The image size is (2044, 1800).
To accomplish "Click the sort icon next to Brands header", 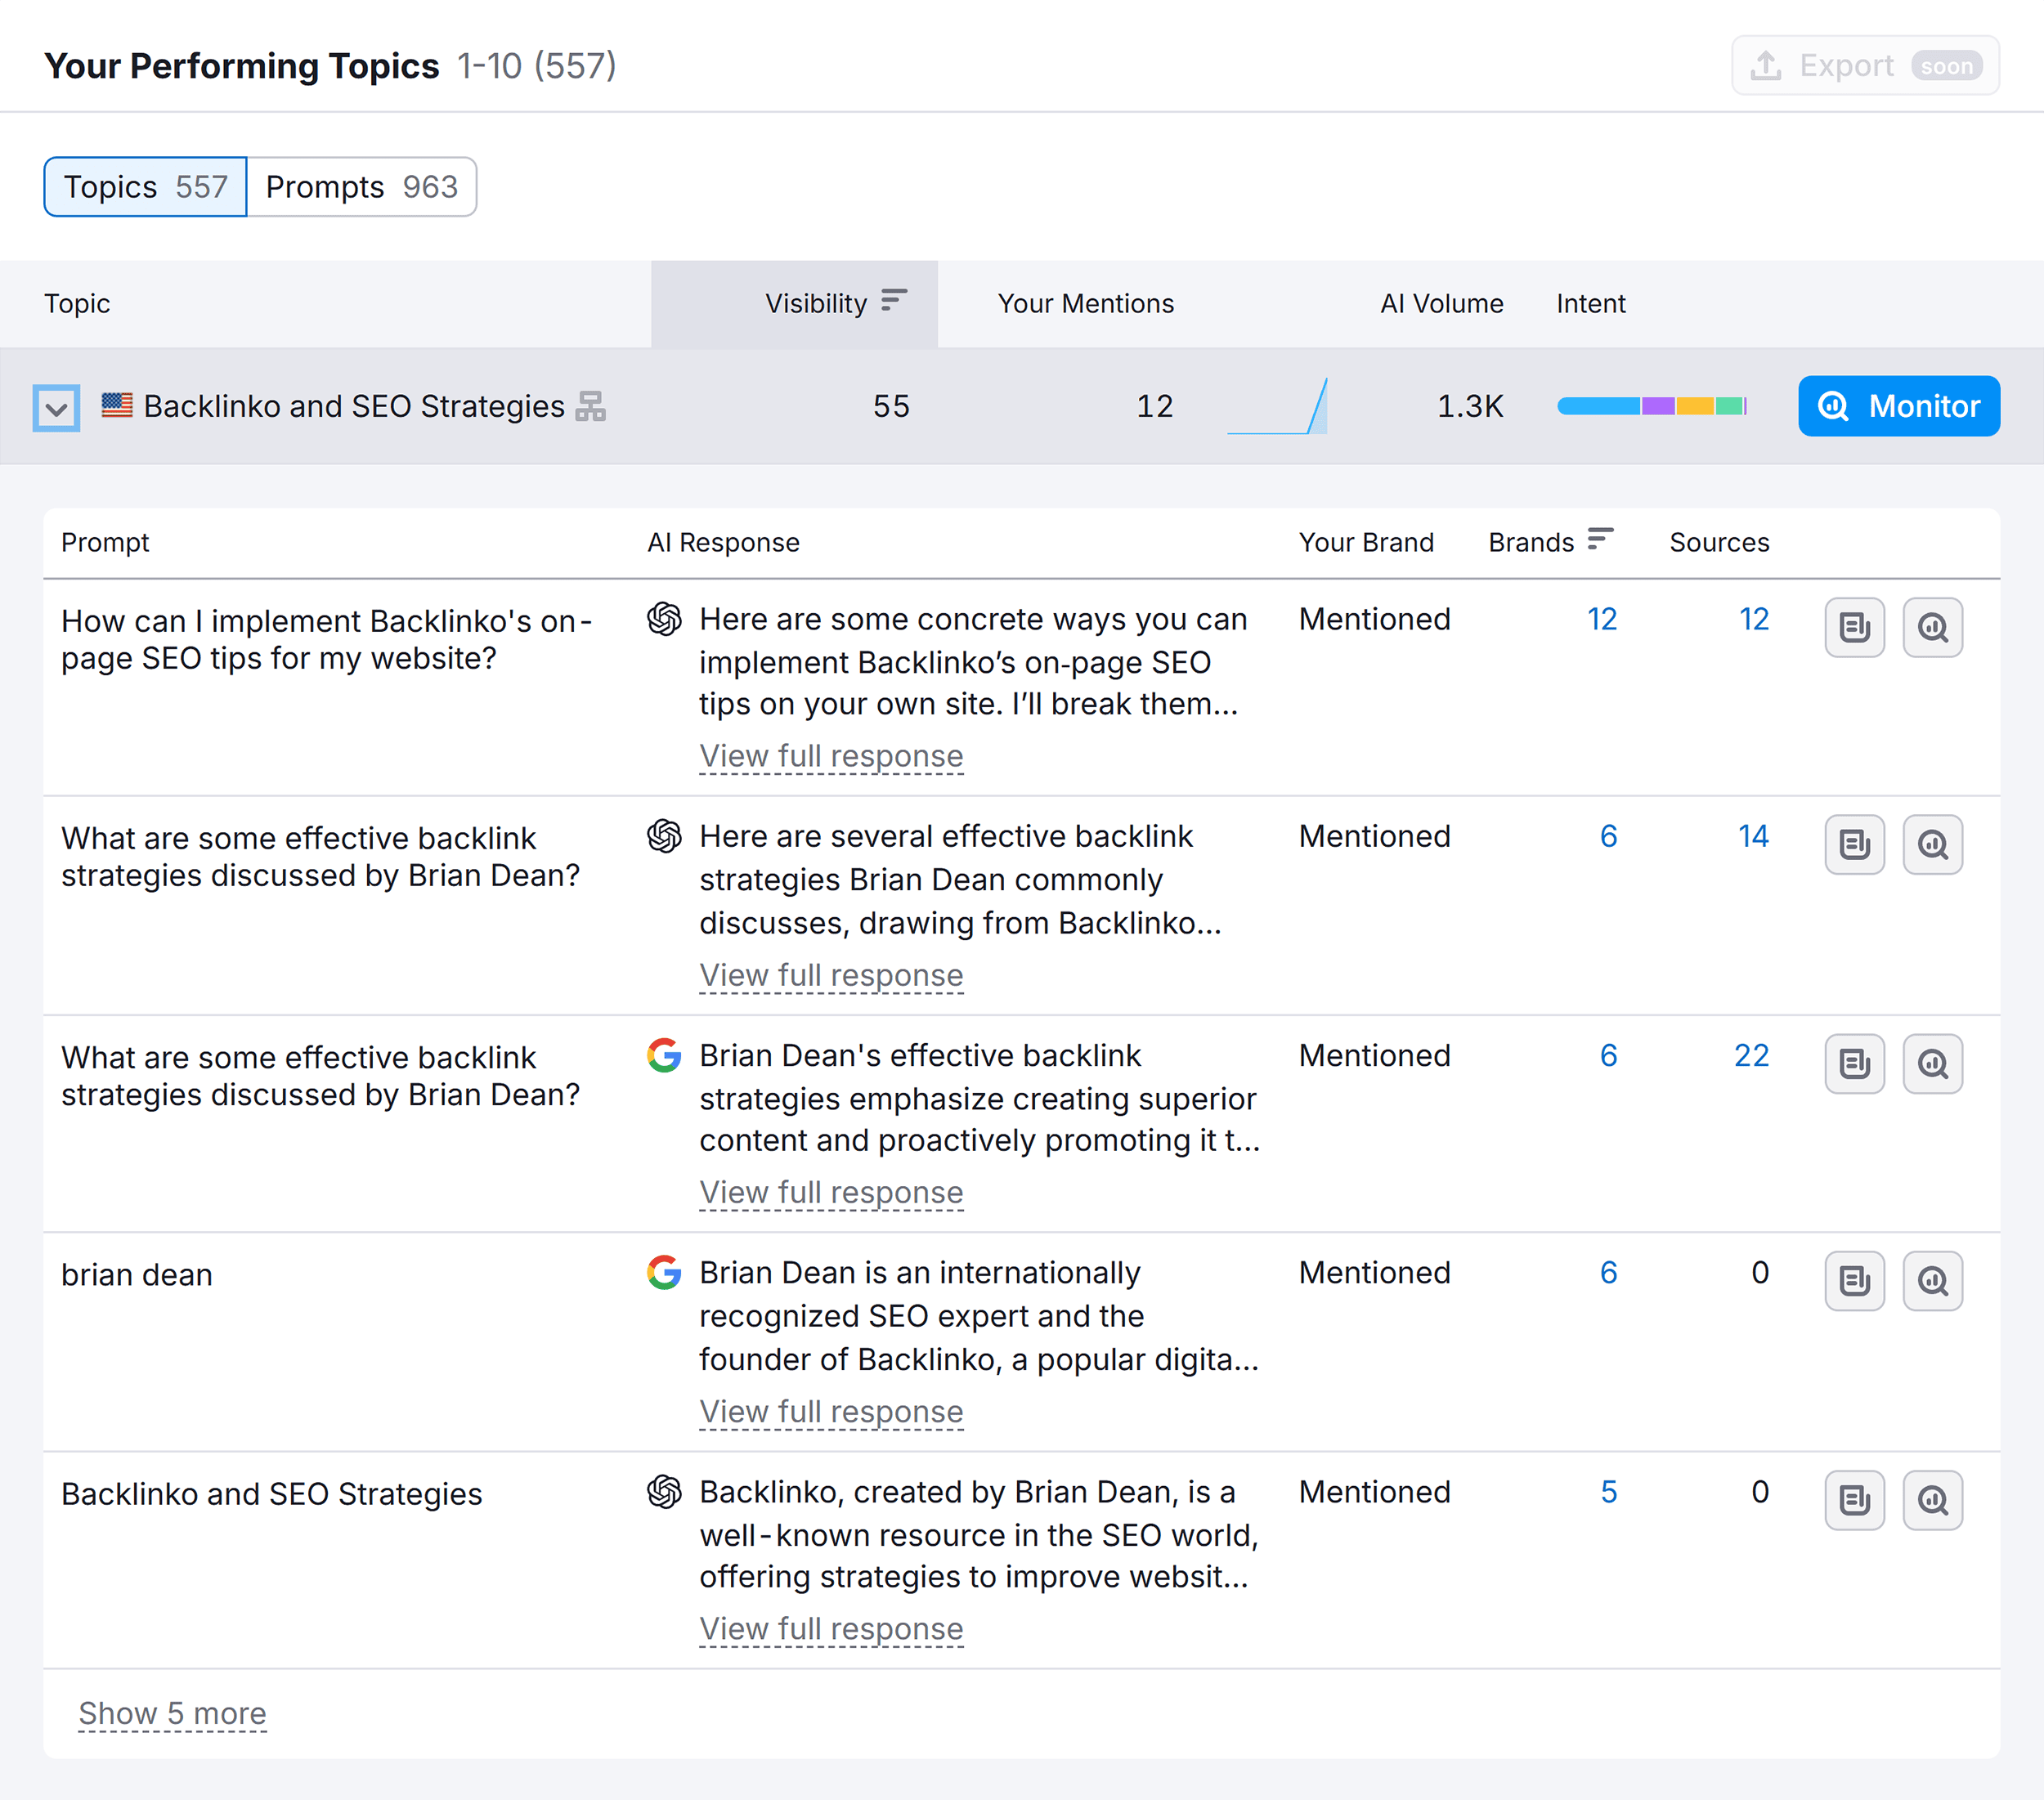I will 1600,538.
